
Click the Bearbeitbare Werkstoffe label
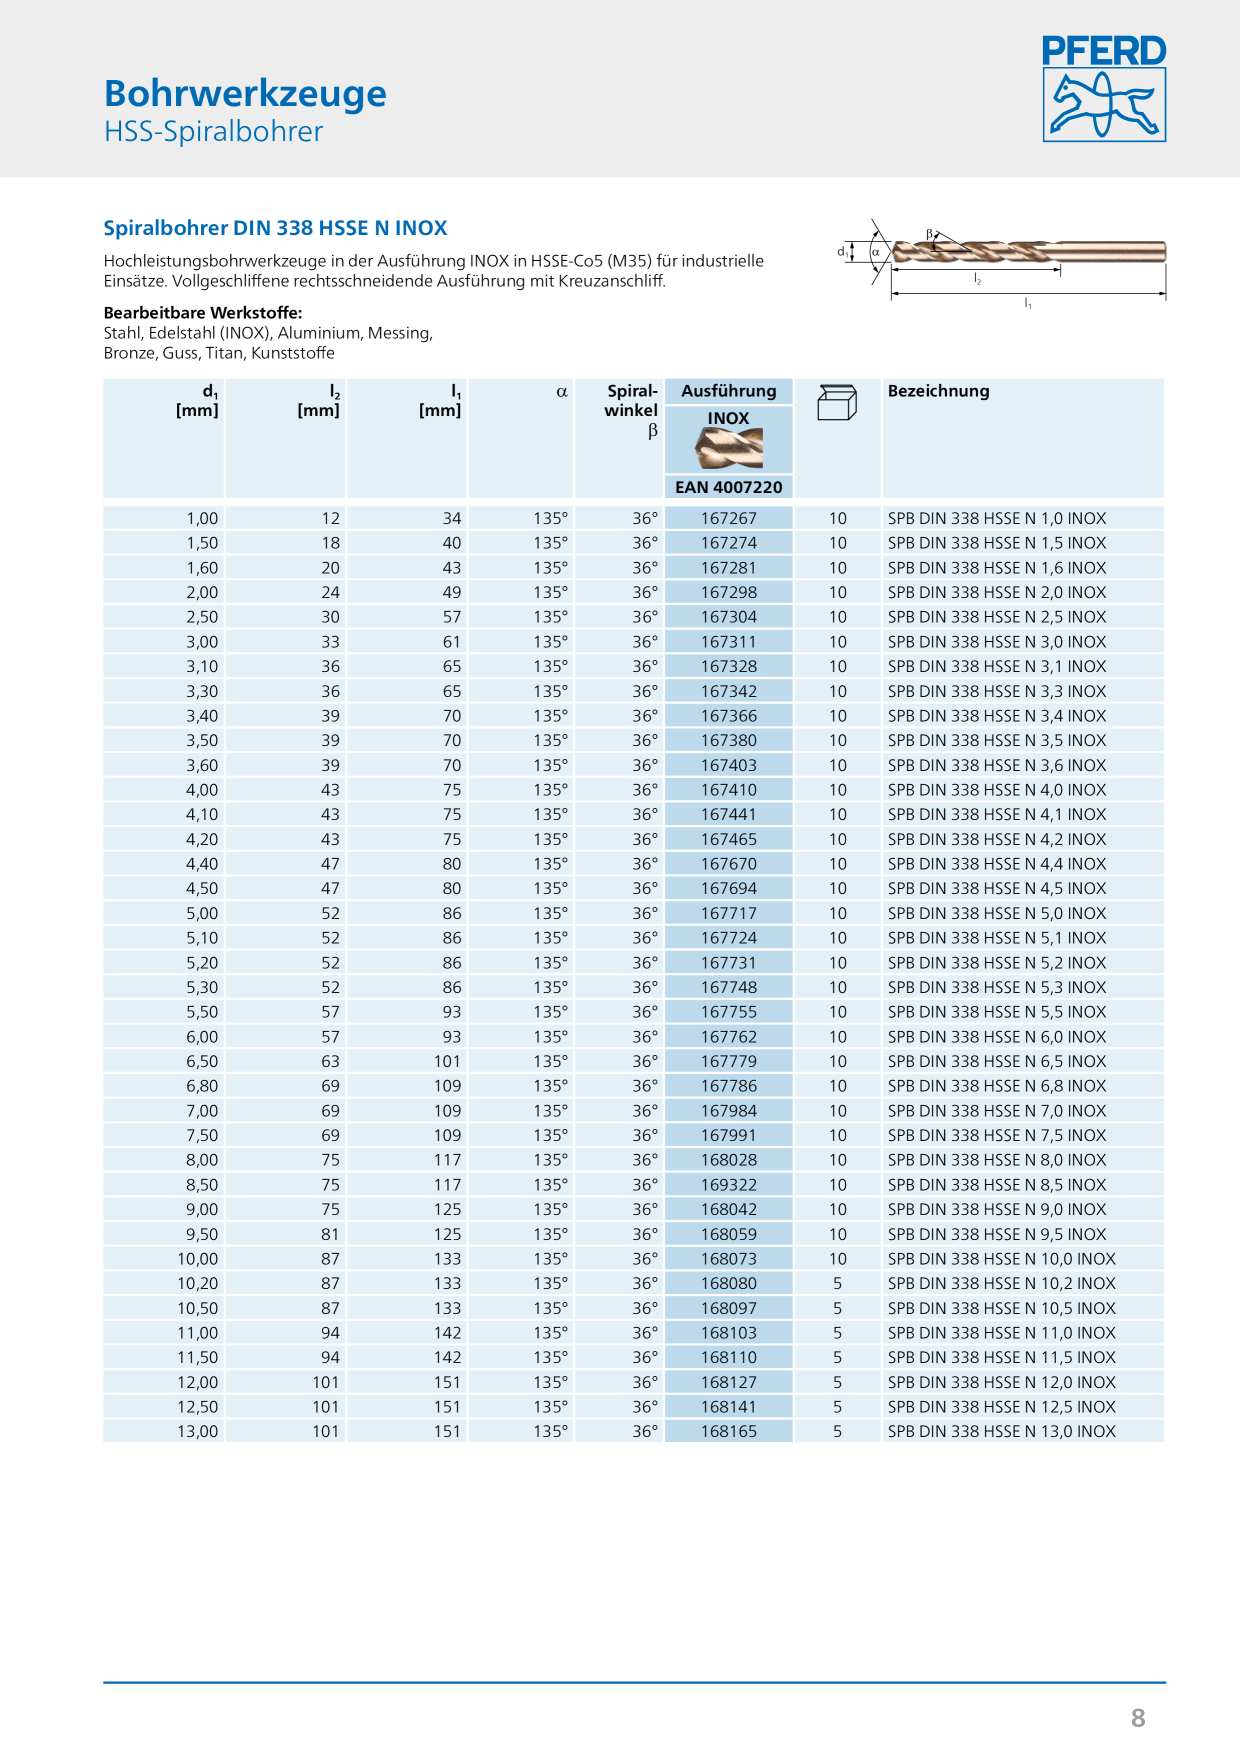[x=203, y=313]
